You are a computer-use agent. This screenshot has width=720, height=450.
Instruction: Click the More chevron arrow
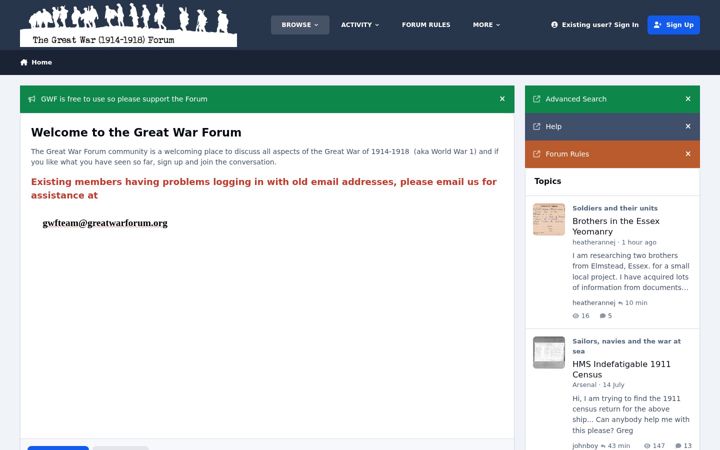coord(498,25)
